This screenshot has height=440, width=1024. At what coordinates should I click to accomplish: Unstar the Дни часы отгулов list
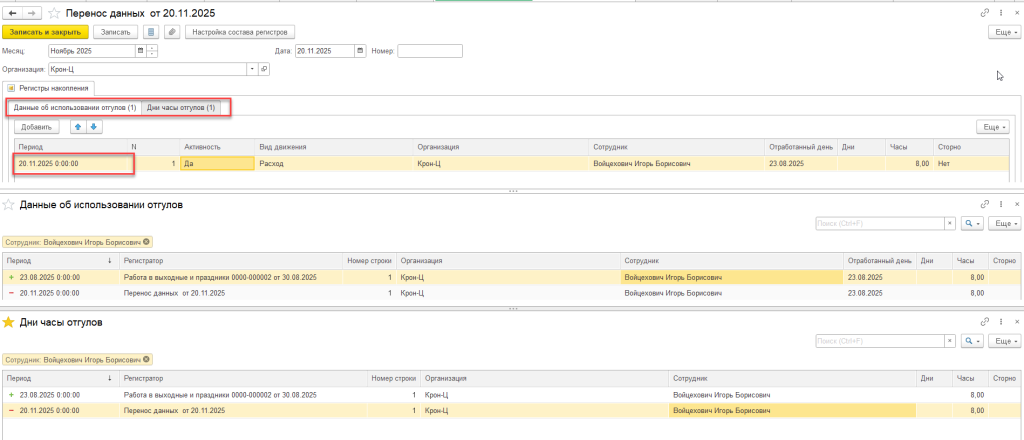[10, 321]
